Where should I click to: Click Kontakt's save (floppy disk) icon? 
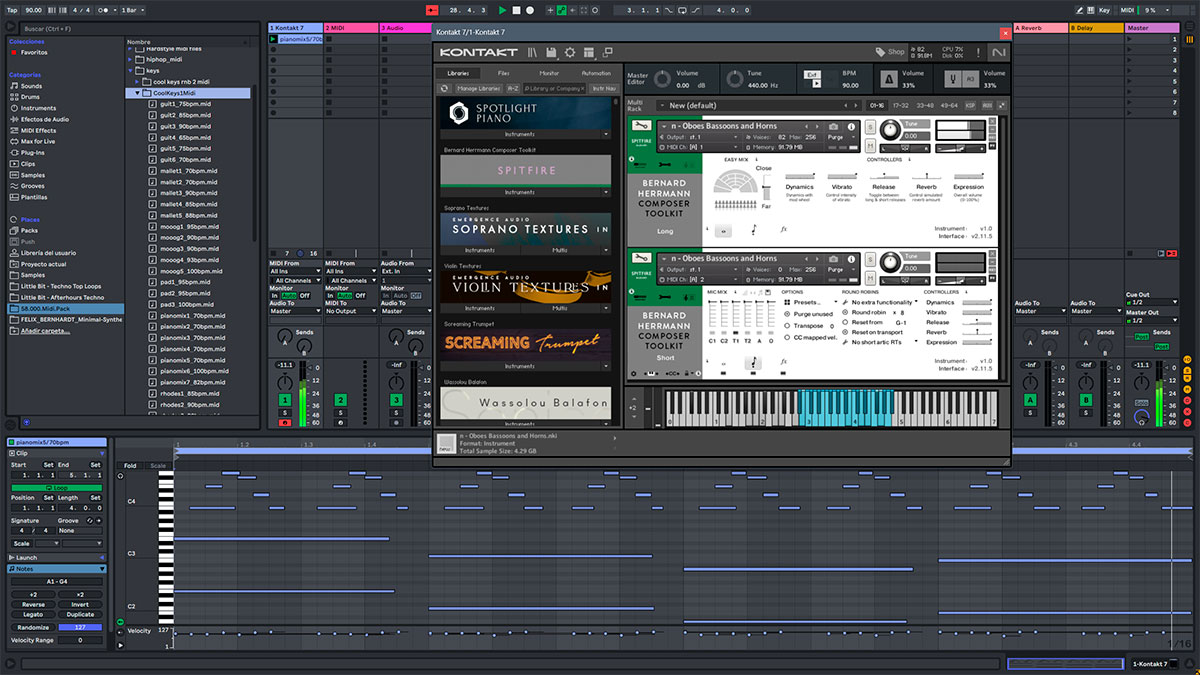[552, 52]
